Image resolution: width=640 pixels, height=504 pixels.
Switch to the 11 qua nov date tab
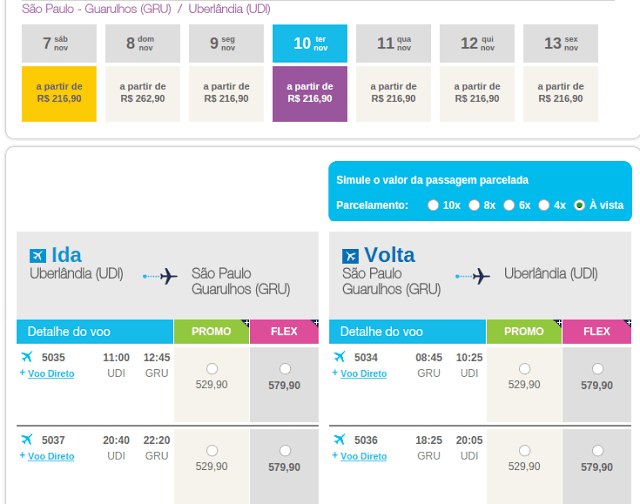393,43
